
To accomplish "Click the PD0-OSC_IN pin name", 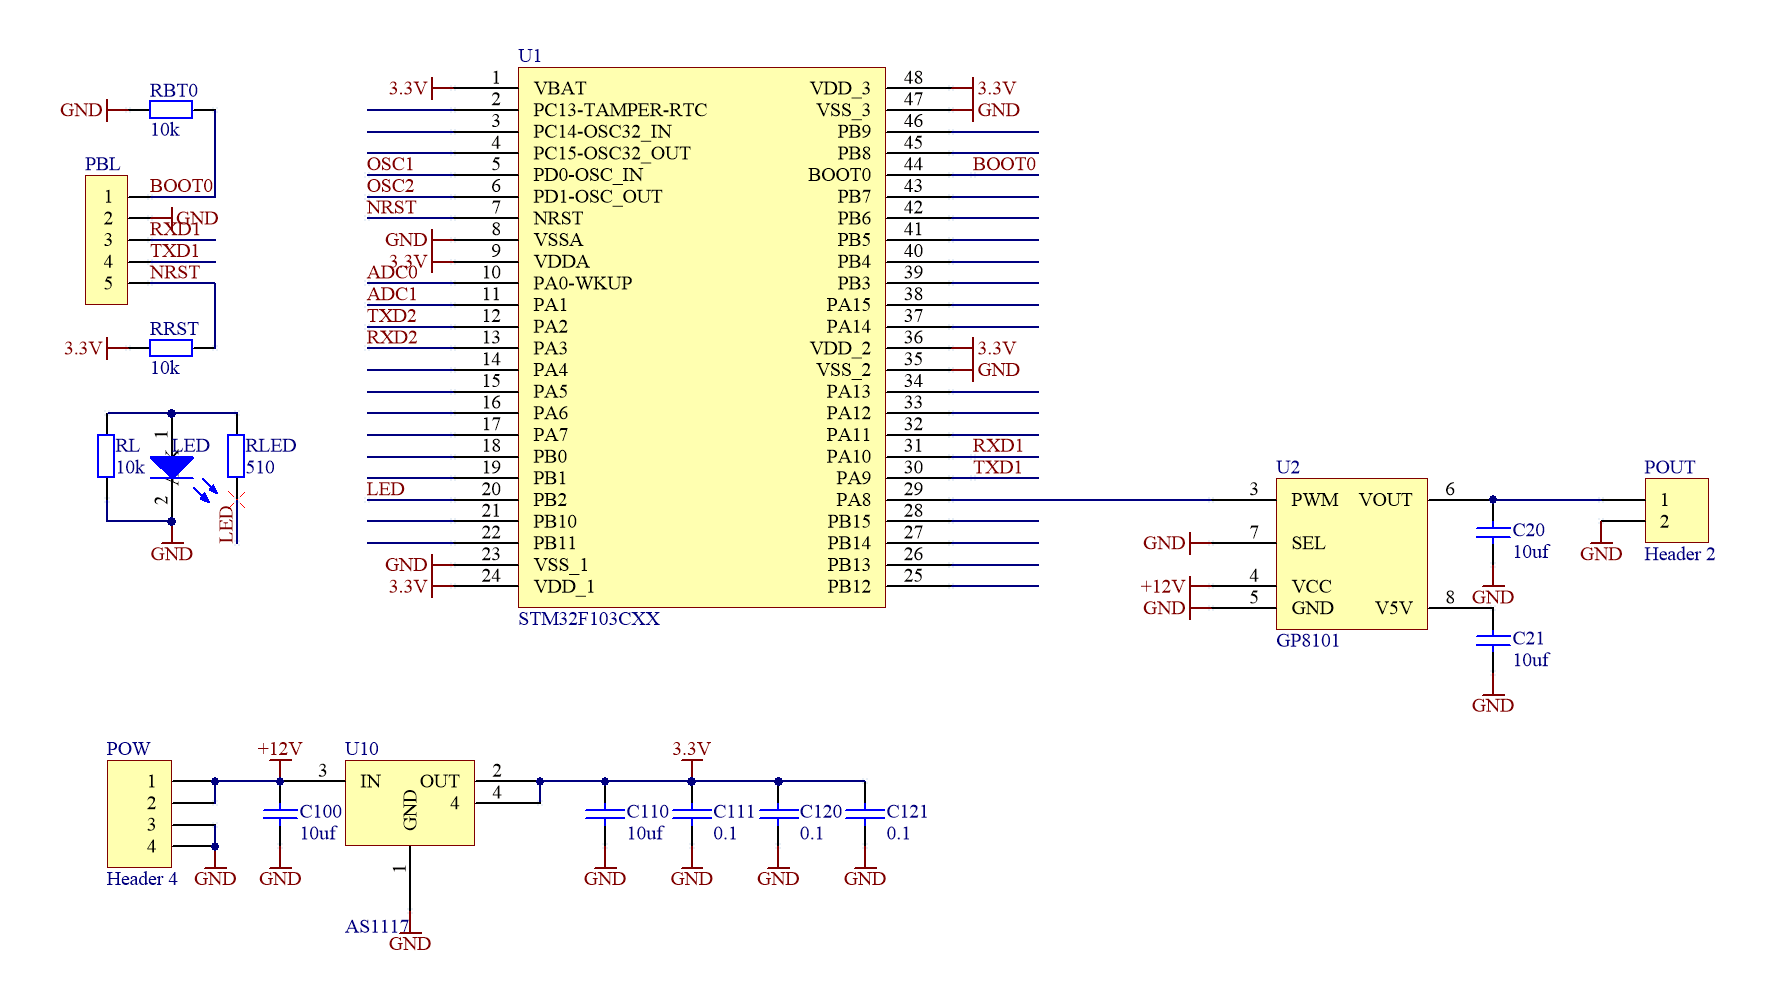I will click(588, 175).
